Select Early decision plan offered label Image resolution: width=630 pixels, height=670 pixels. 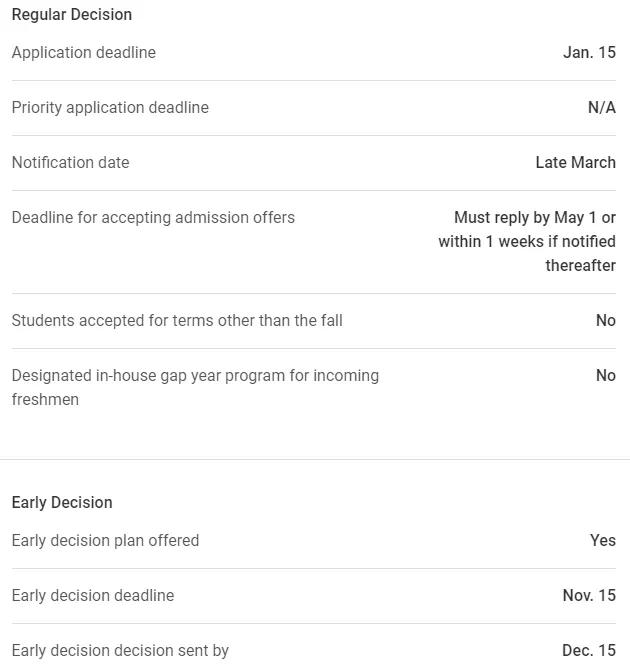[106, 541]
